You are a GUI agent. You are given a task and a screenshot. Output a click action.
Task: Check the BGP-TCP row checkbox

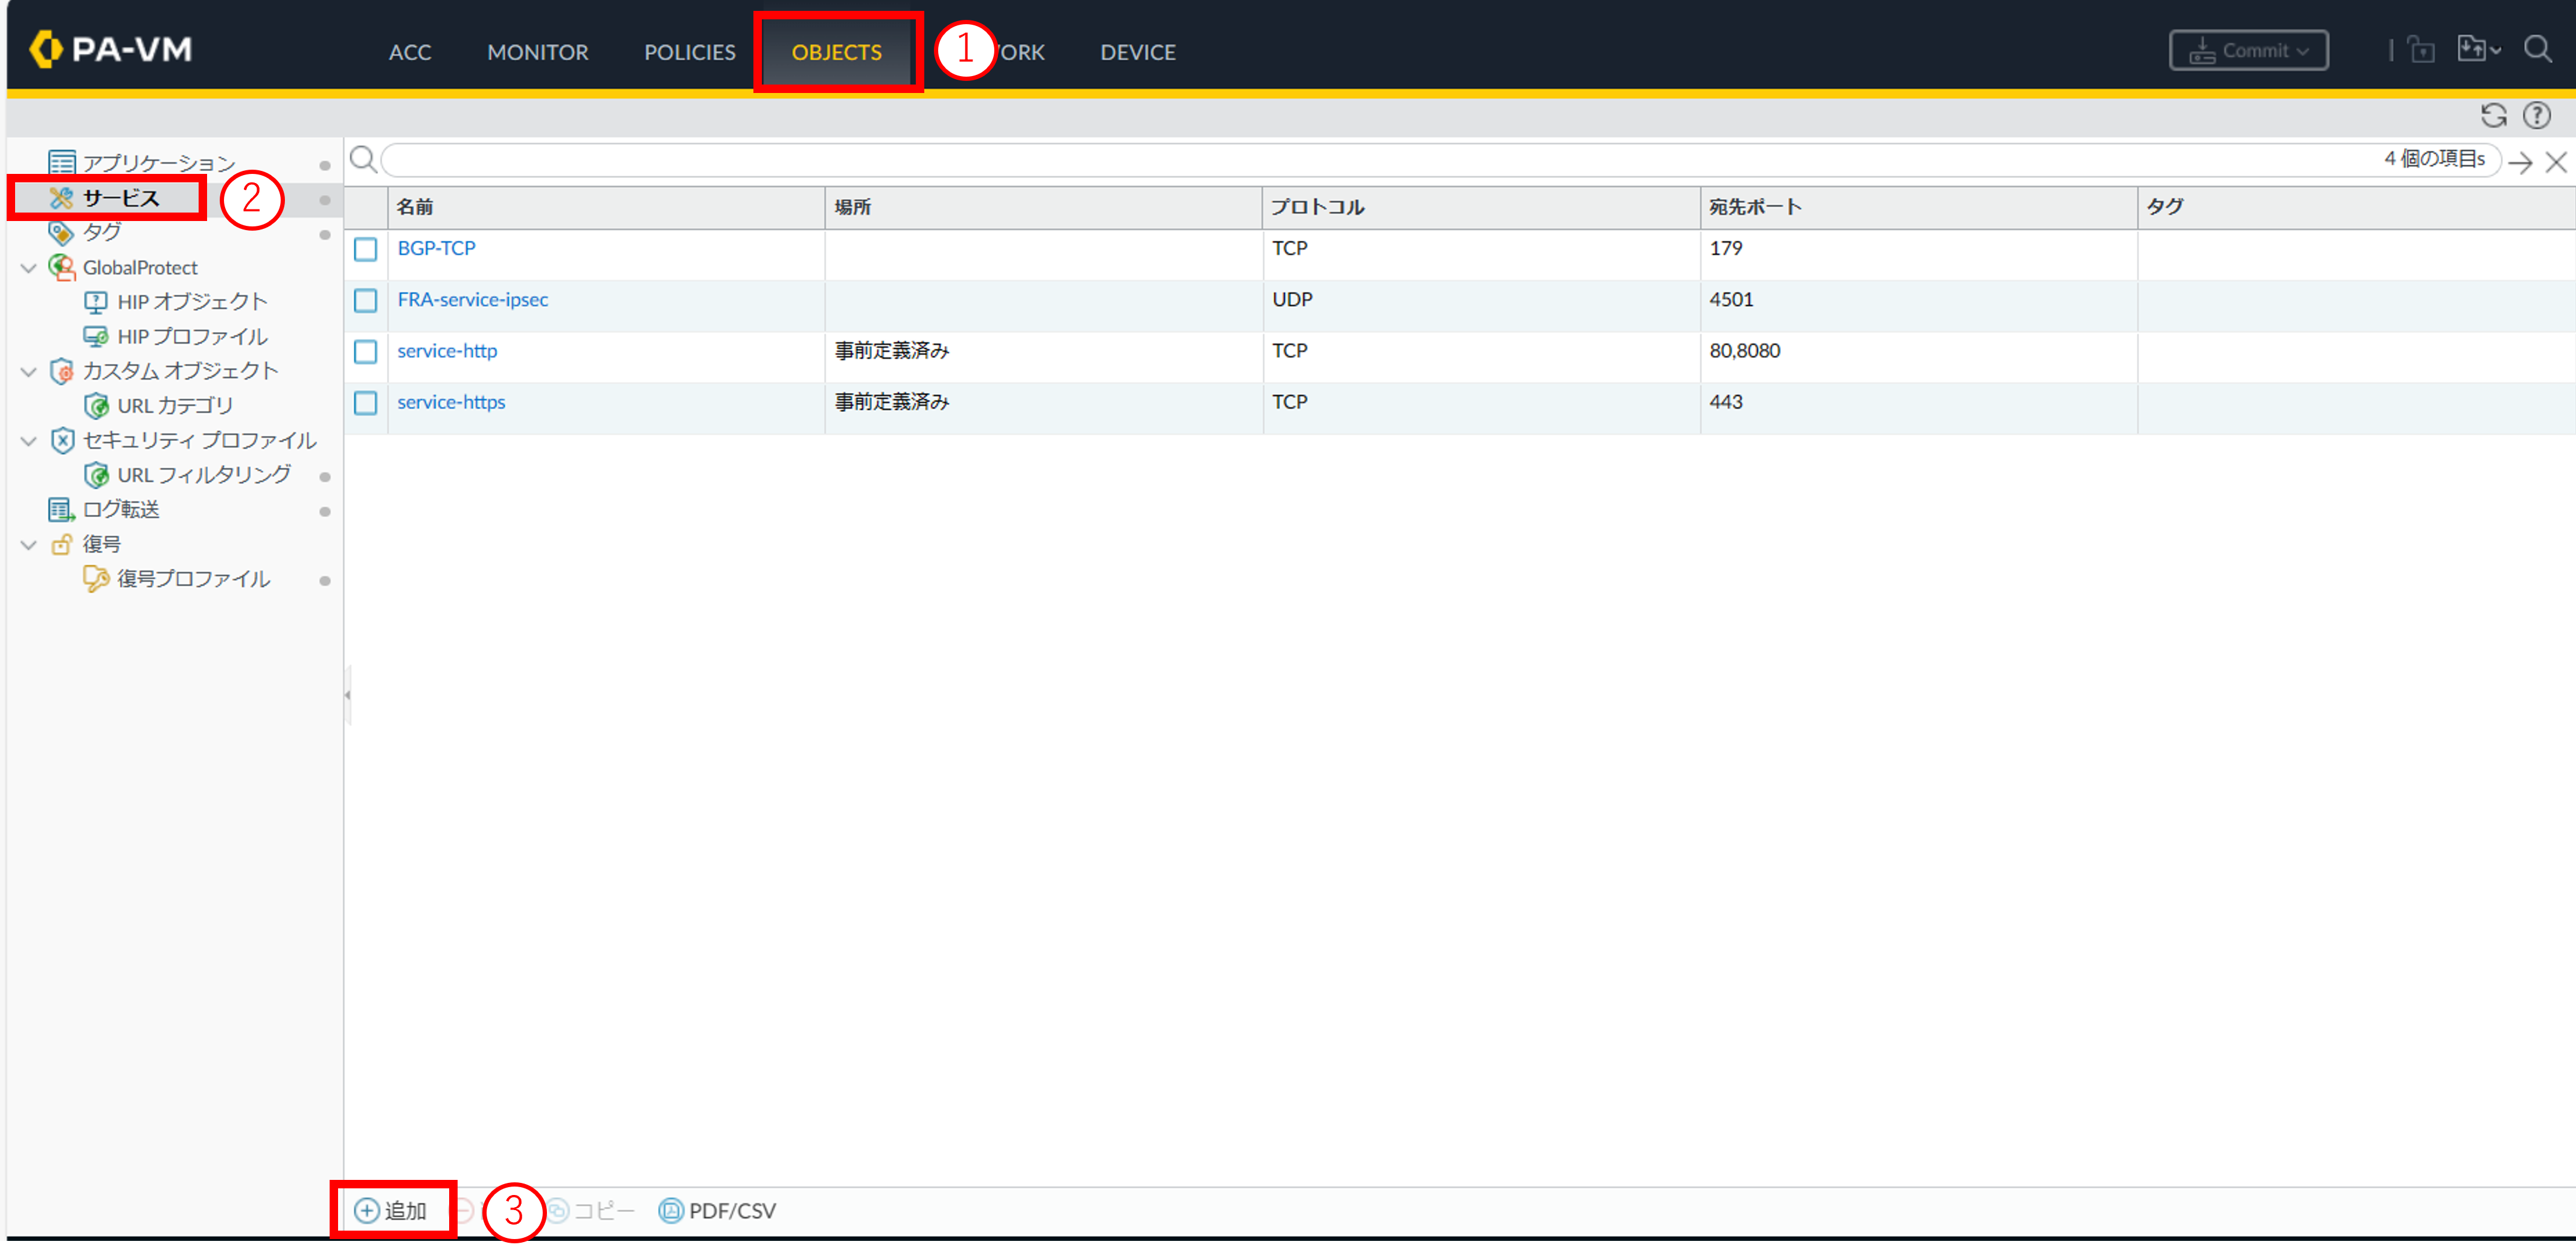(366, 249)
